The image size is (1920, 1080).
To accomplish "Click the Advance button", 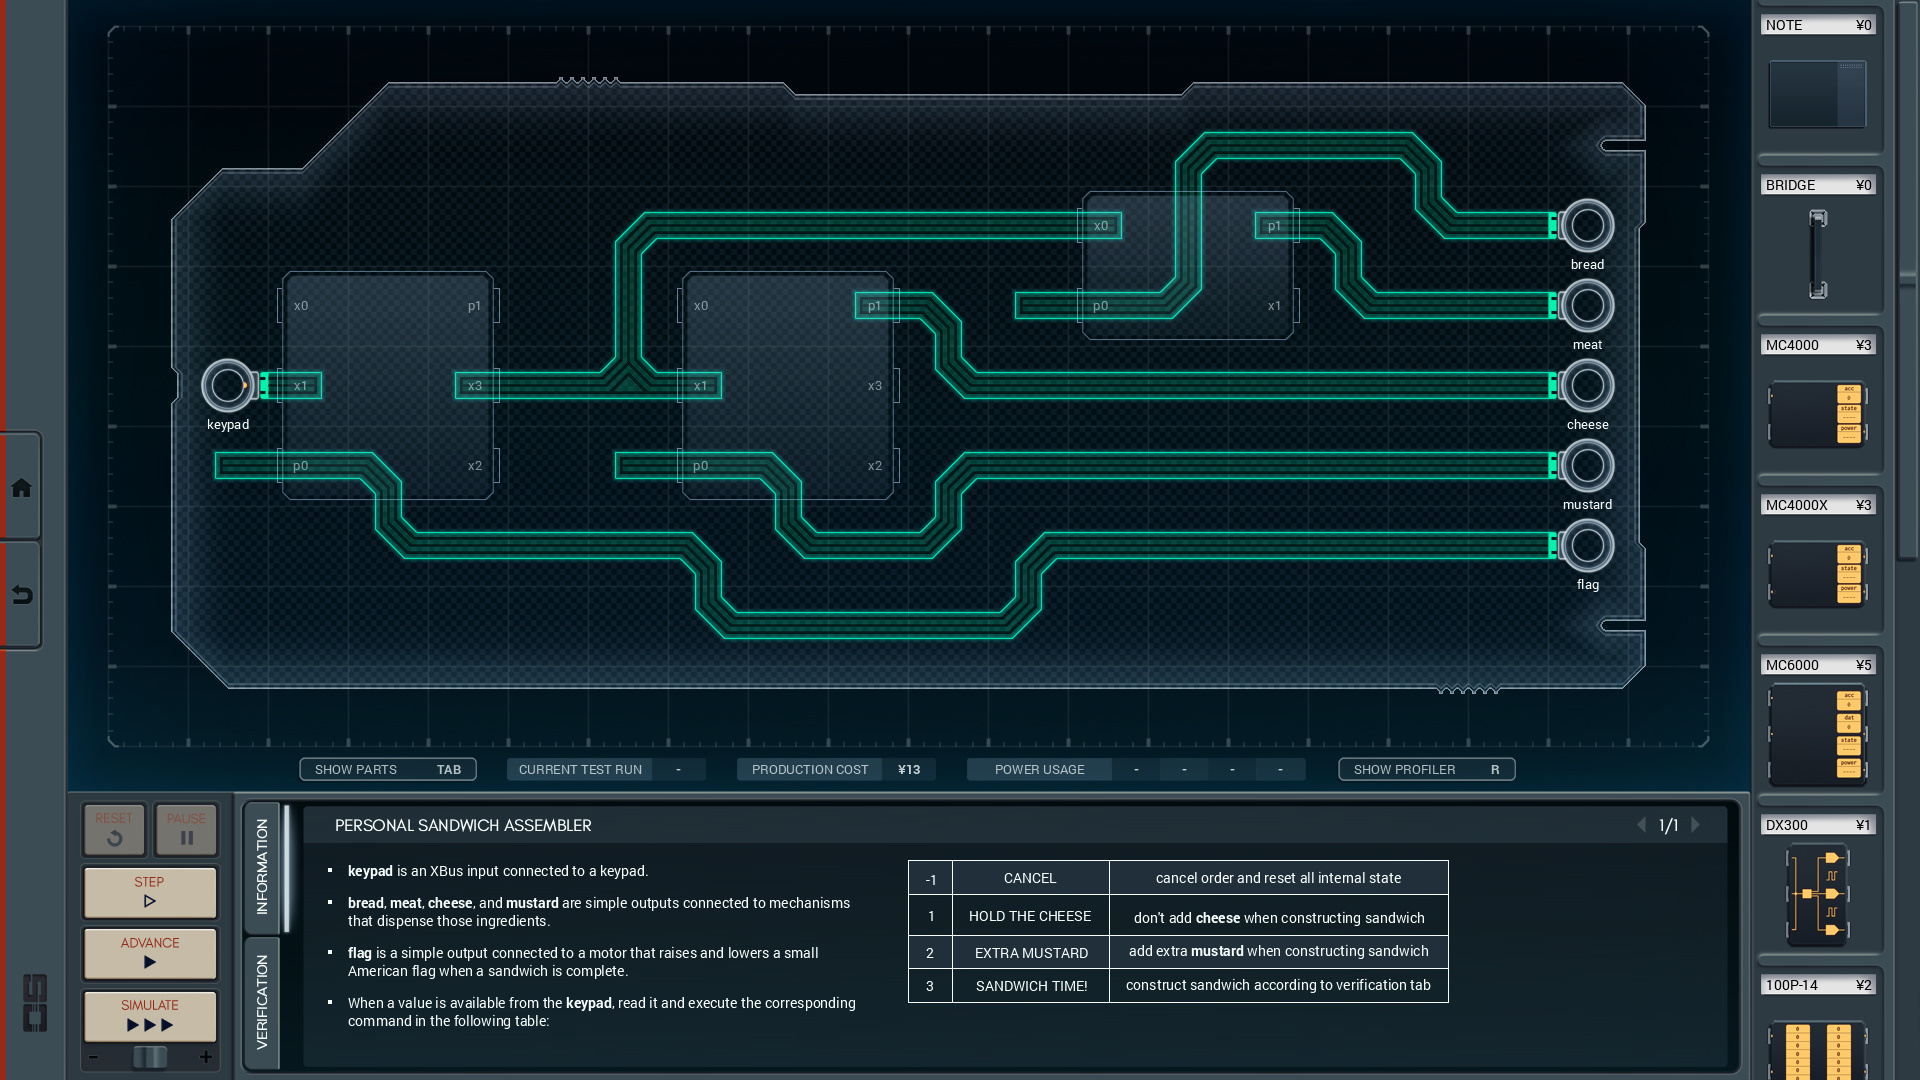I will 150,953.
